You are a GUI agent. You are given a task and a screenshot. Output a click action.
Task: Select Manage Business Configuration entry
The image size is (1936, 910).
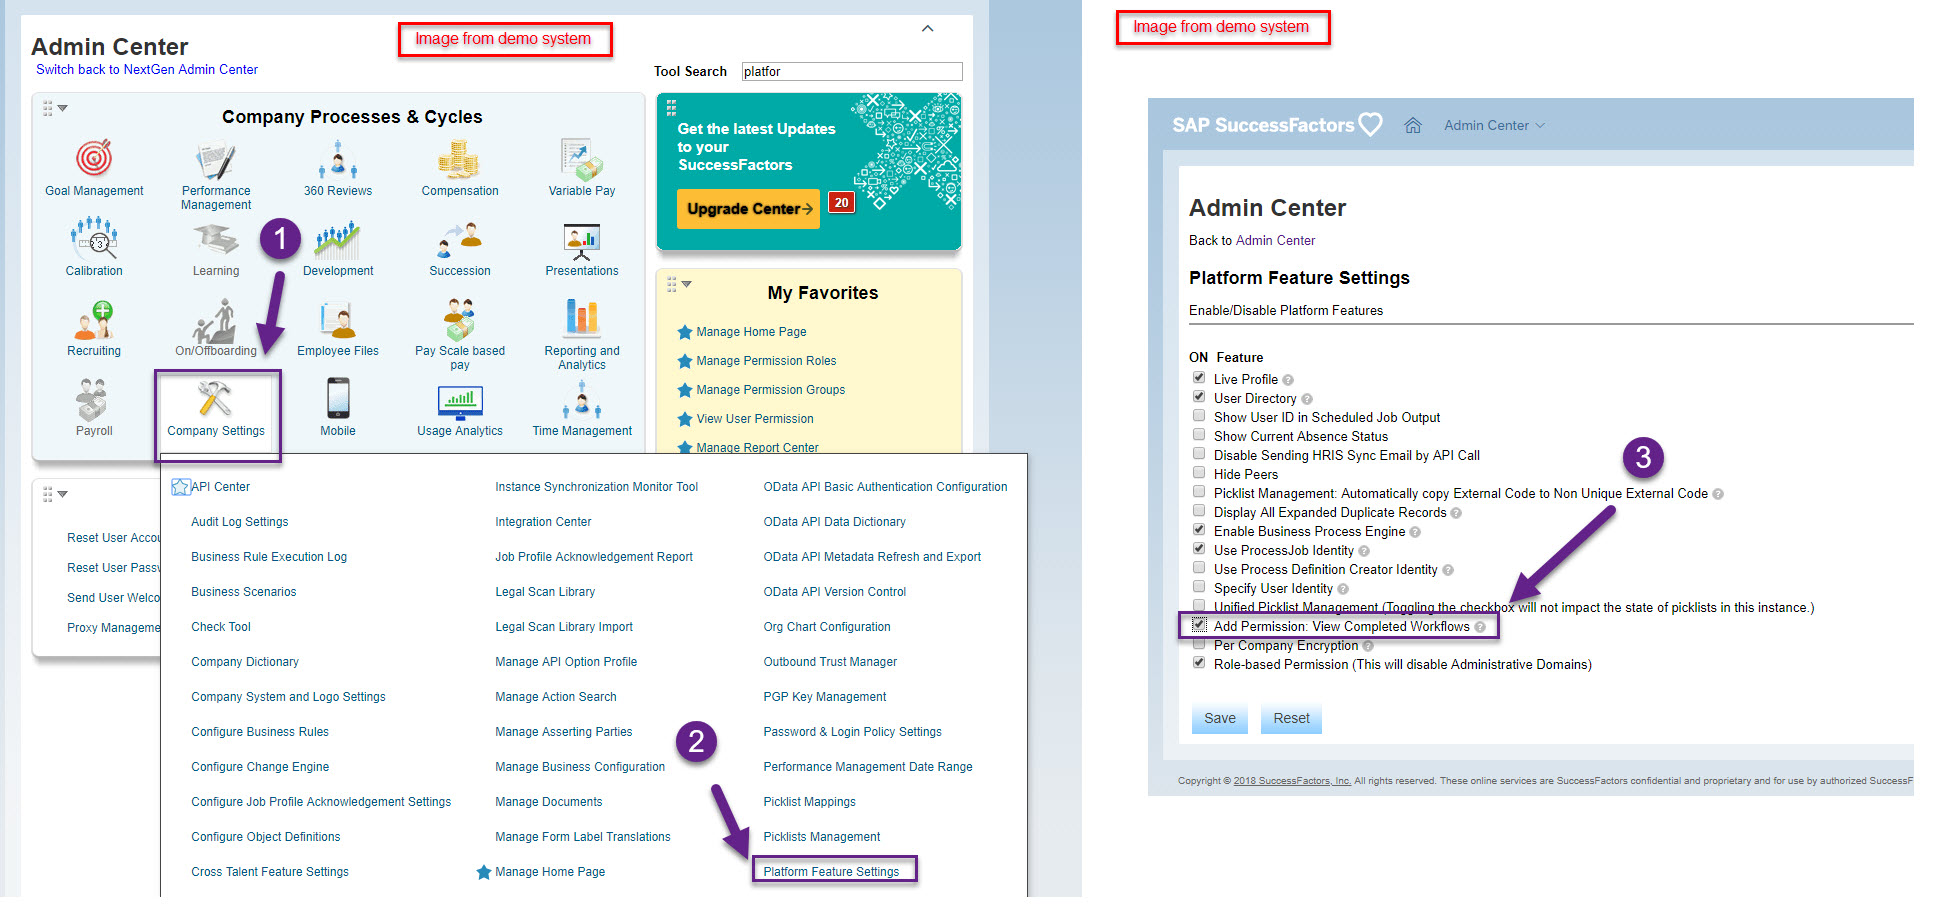[x=580, y=767]
